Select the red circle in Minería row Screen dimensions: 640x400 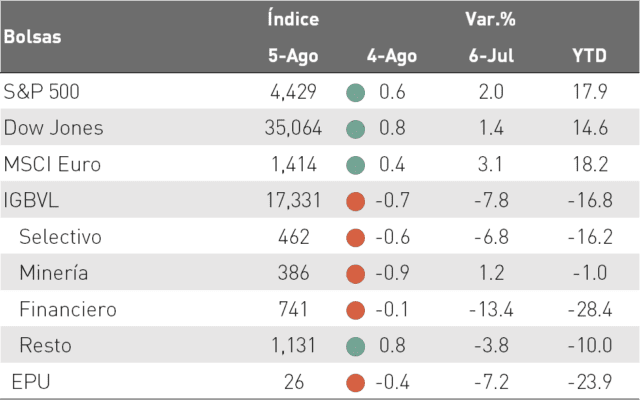(356, 274)
